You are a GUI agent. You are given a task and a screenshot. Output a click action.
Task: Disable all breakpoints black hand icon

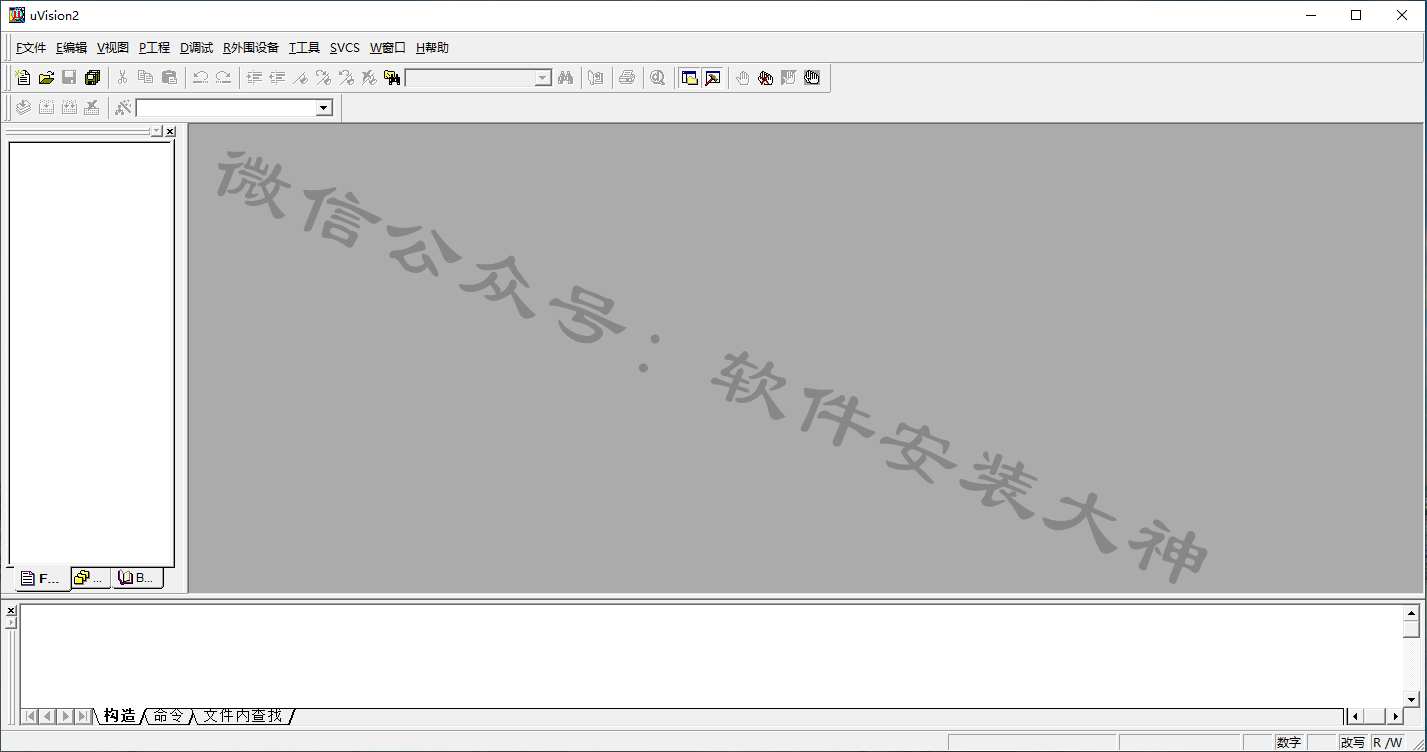pos(811,77)
